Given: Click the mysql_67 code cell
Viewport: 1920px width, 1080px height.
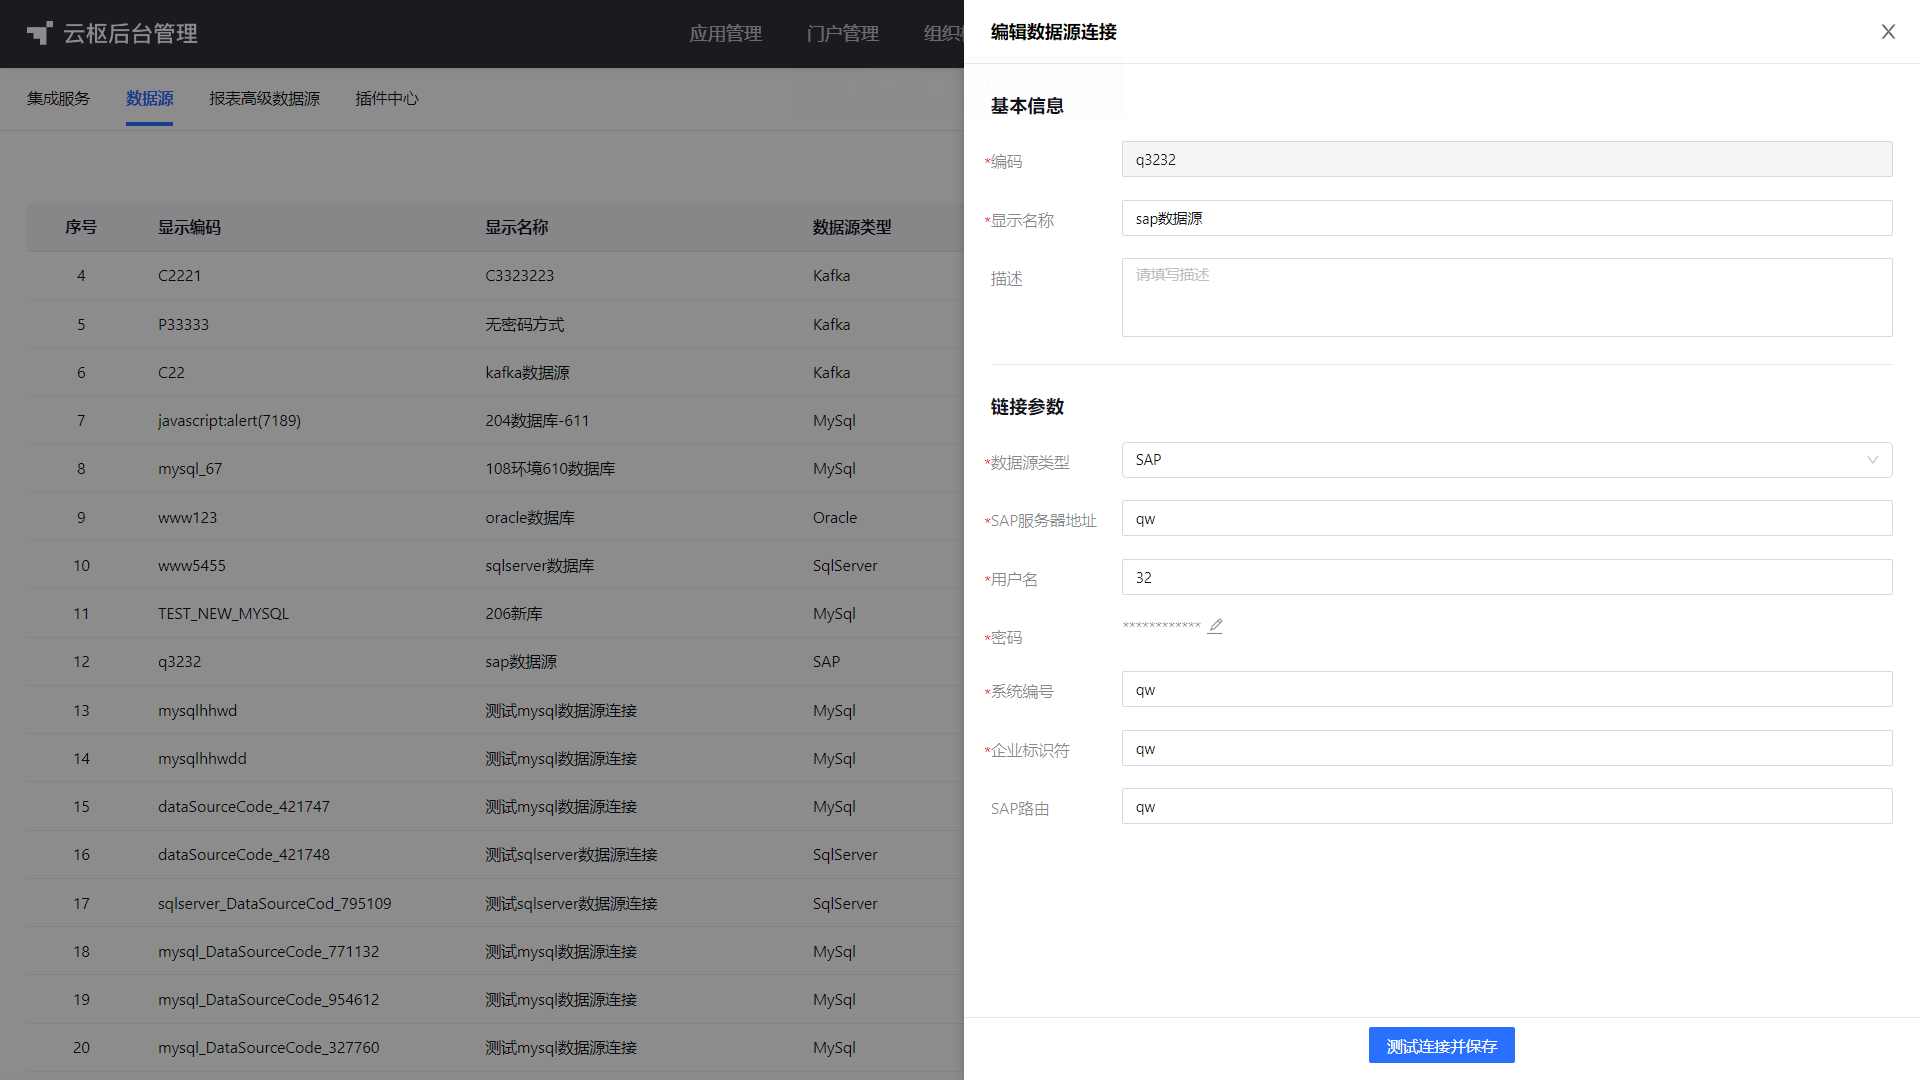Looking at the screenshot, I should click(x=190, y=468).
